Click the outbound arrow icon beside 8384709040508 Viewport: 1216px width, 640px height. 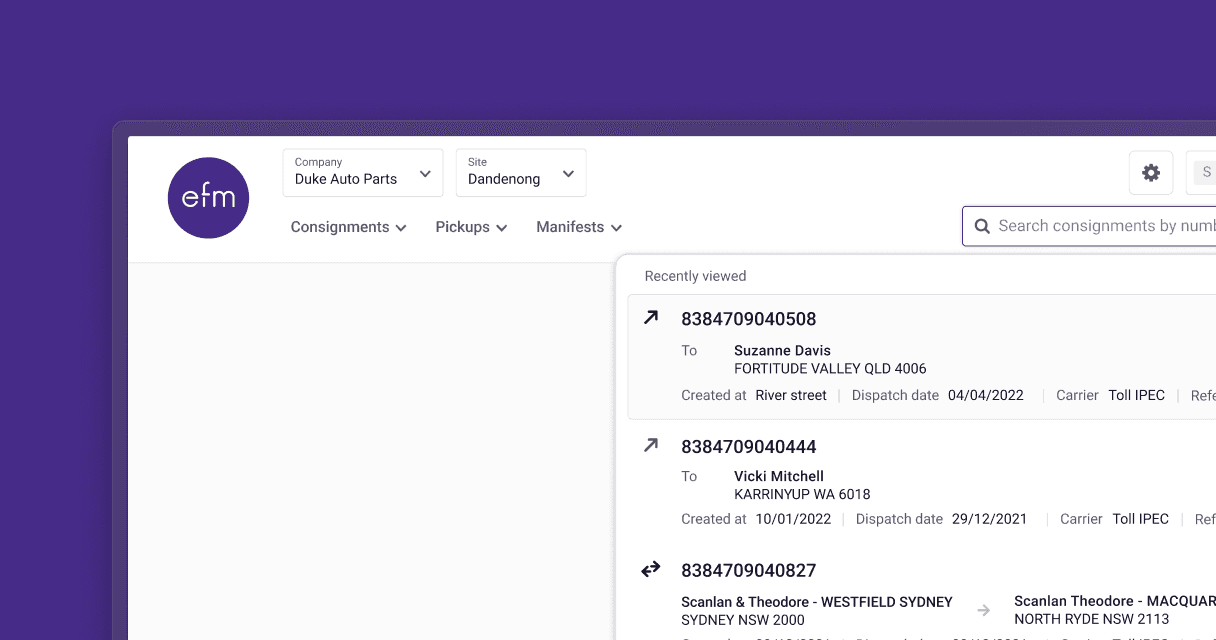651,316
